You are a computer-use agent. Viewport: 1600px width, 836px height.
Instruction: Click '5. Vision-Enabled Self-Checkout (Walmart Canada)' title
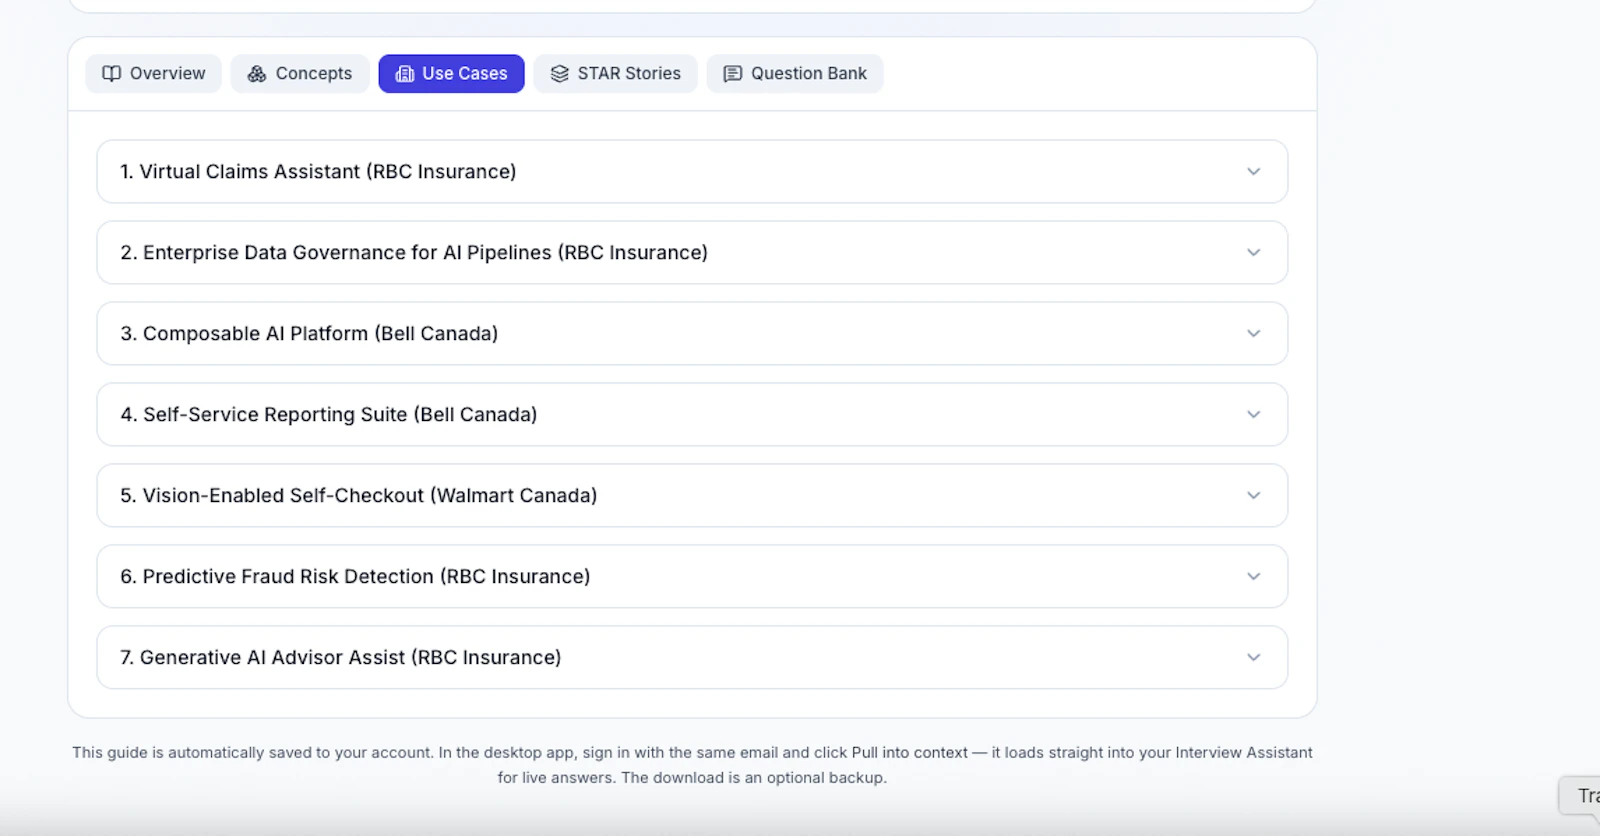click(359, 496)
